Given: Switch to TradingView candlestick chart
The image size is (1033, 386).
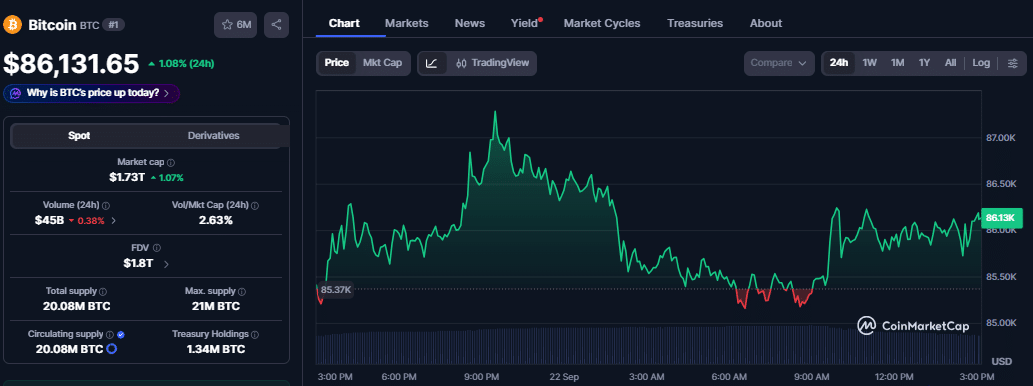Looking at the screenshot, I should click(492, 63).
